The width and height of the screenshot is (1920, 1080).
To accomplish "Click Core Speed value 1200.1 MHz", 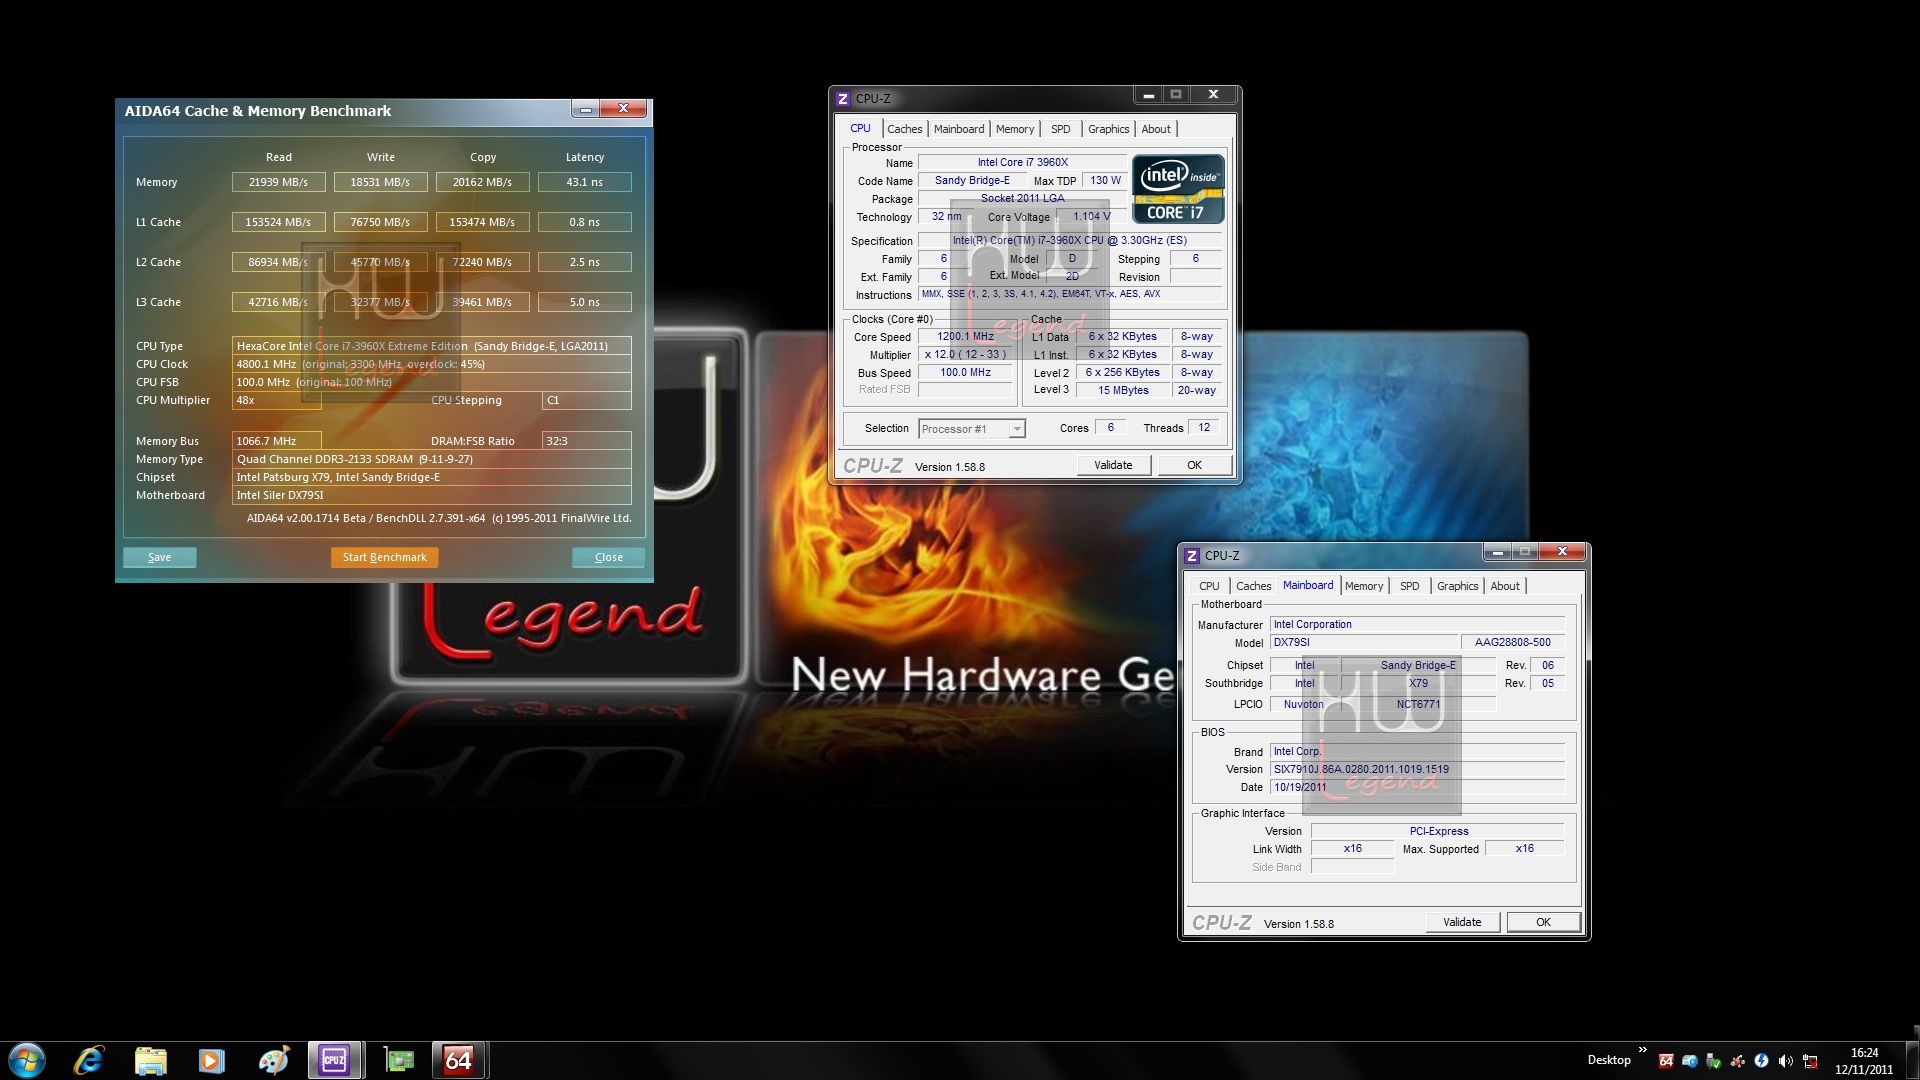I will pyautogui.click(x=965, y=337).
